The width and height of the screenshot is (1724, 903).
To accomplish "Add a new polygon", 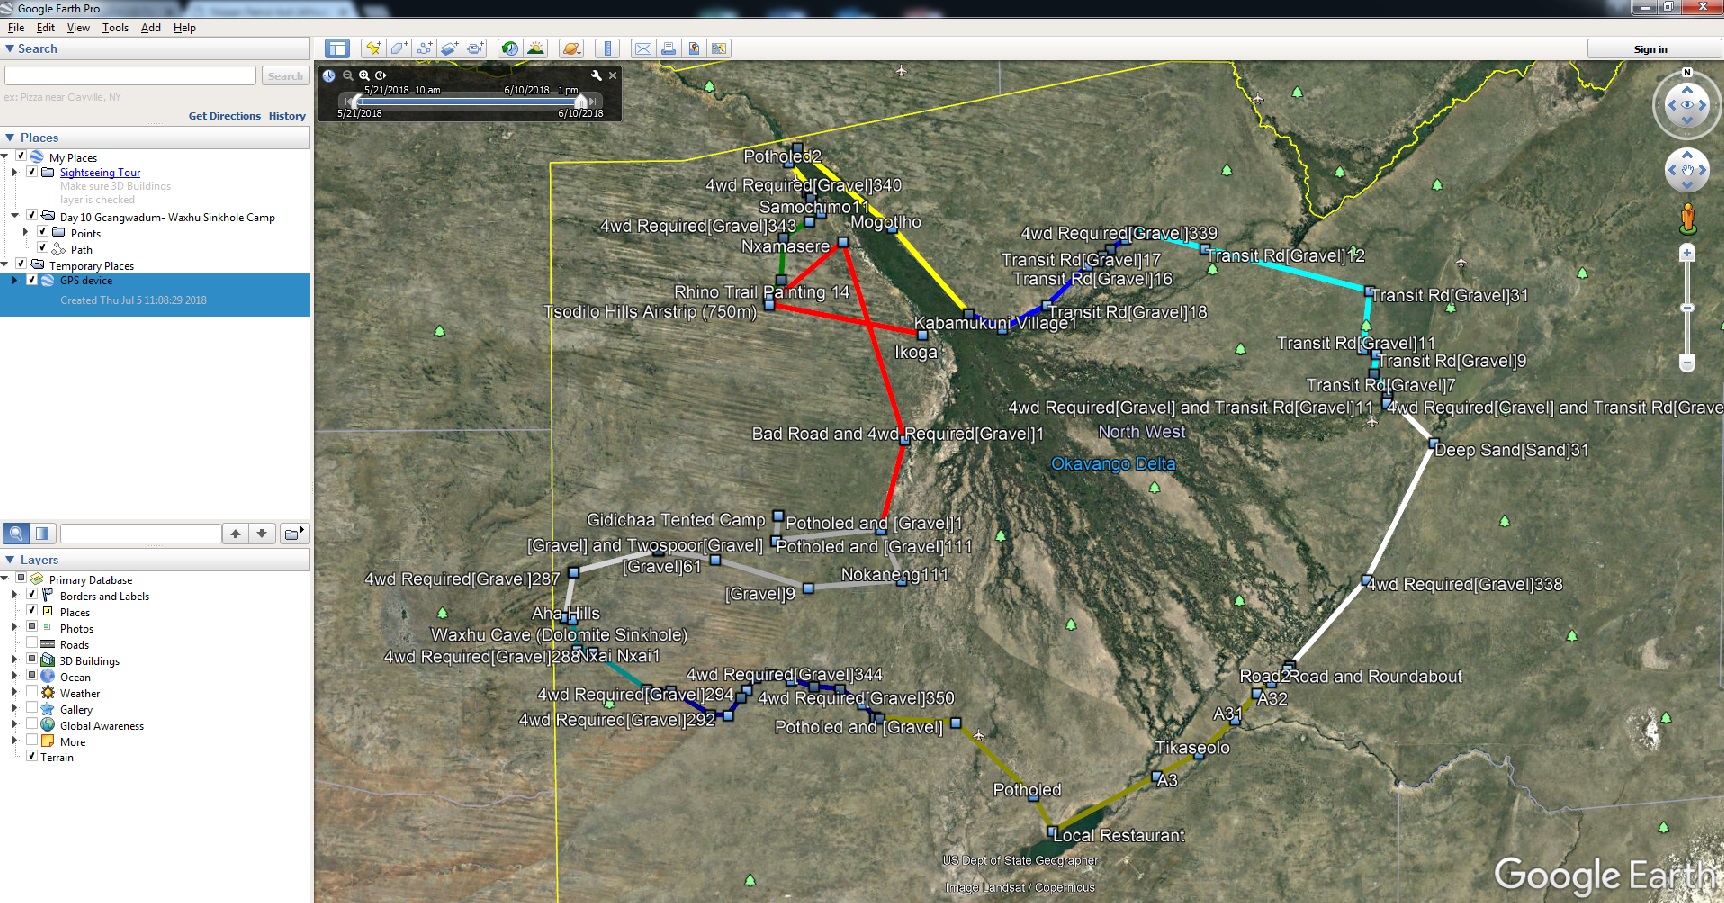I will coord(398,48).
